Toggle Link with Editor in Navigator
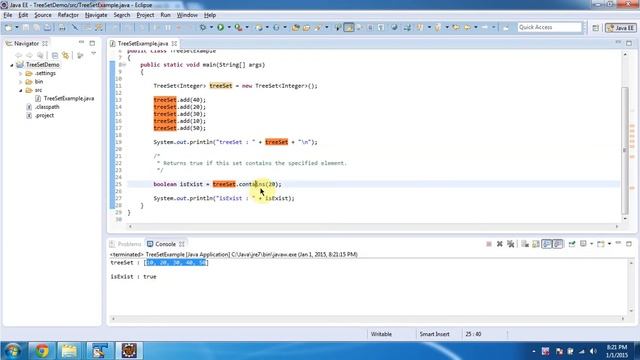This screenshot has width=640, height=360. pyautogui.click(x=66, y=55)
